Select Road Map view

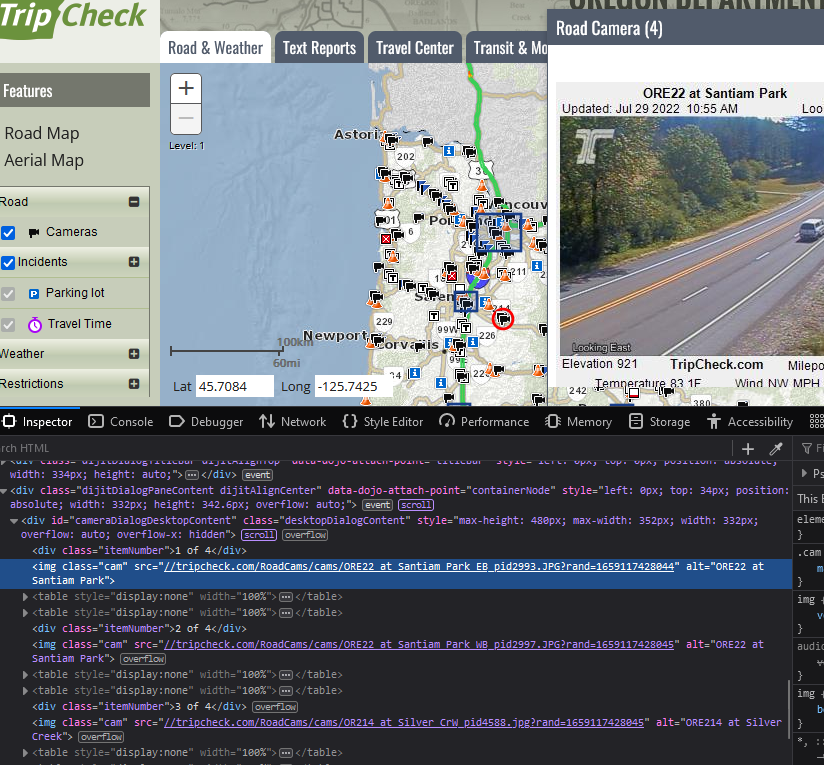point(42,133)
